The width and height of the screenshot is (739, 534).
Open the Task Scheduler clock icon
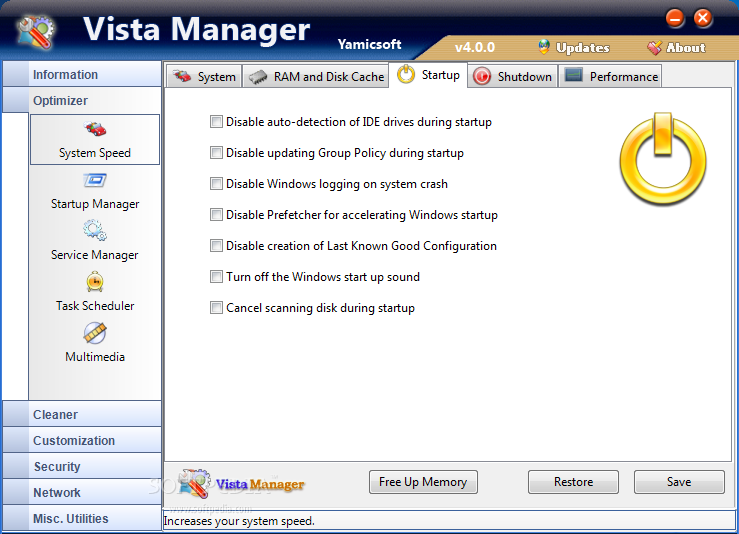95,282
